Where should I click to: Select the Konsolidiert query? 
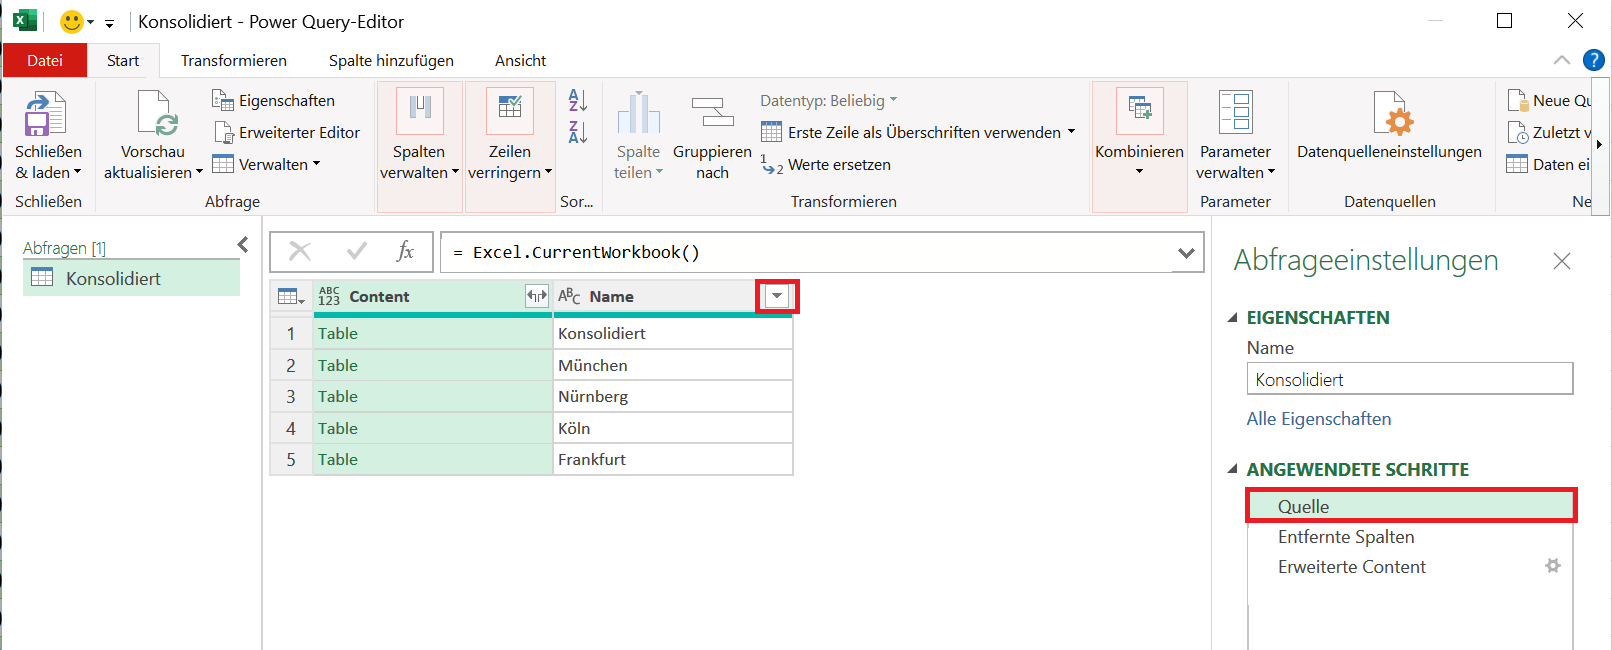[x=132, y=278]
